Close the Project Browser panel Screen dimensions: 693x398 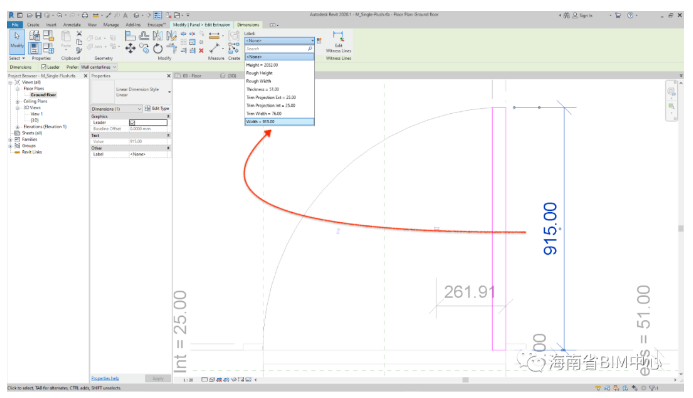click(85, 76)
